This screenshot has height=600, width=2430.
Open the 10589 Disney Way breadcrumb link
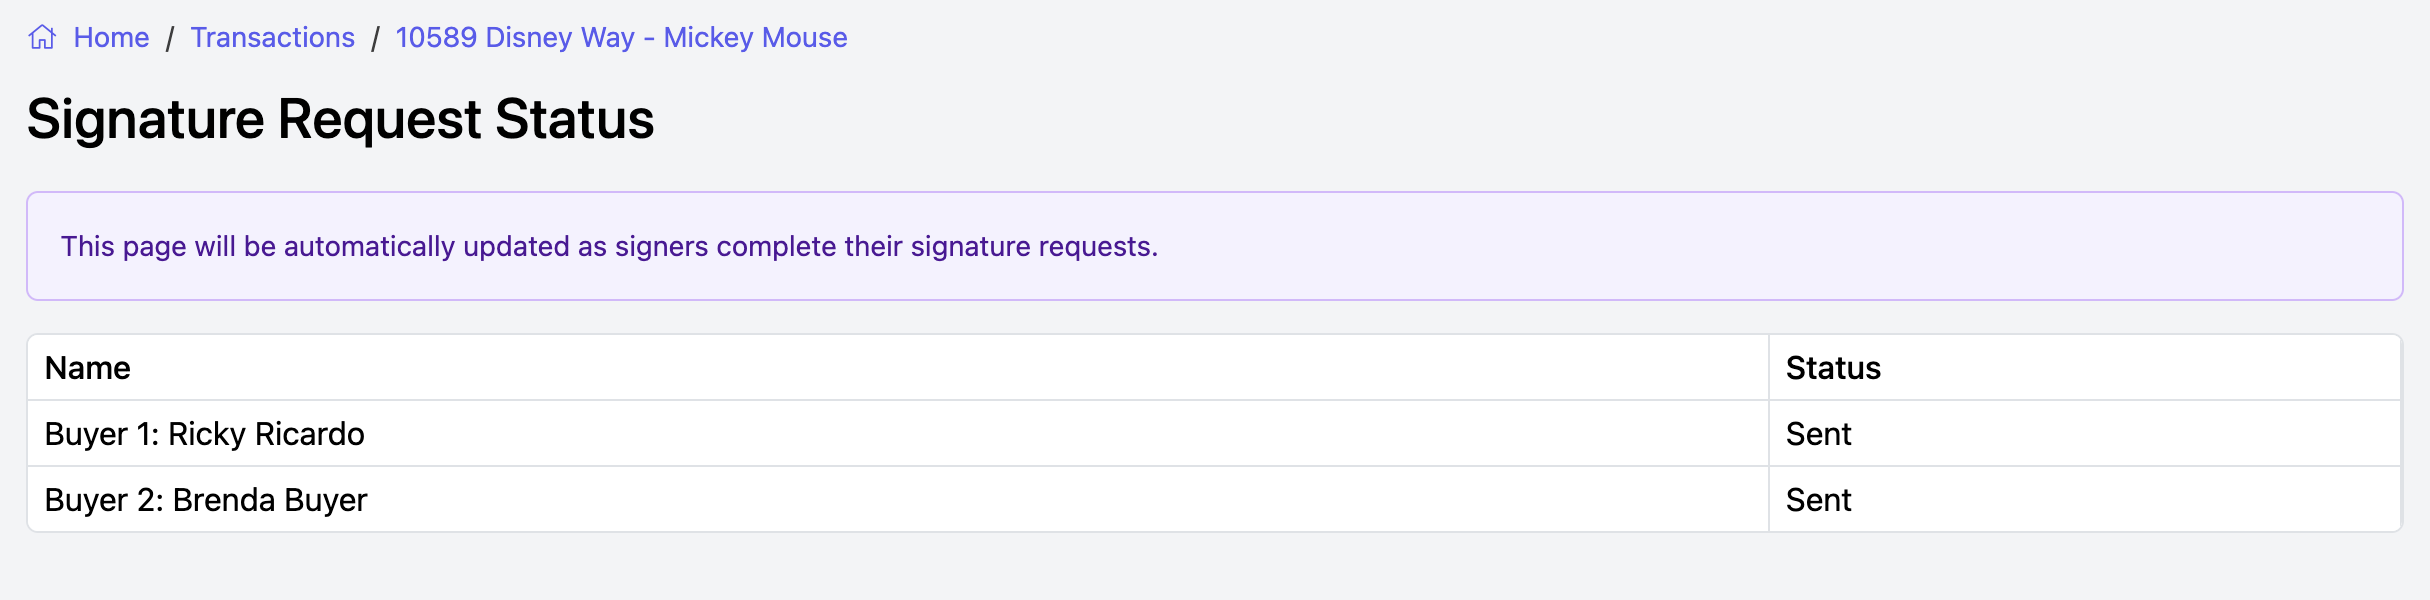pos(621,38)
